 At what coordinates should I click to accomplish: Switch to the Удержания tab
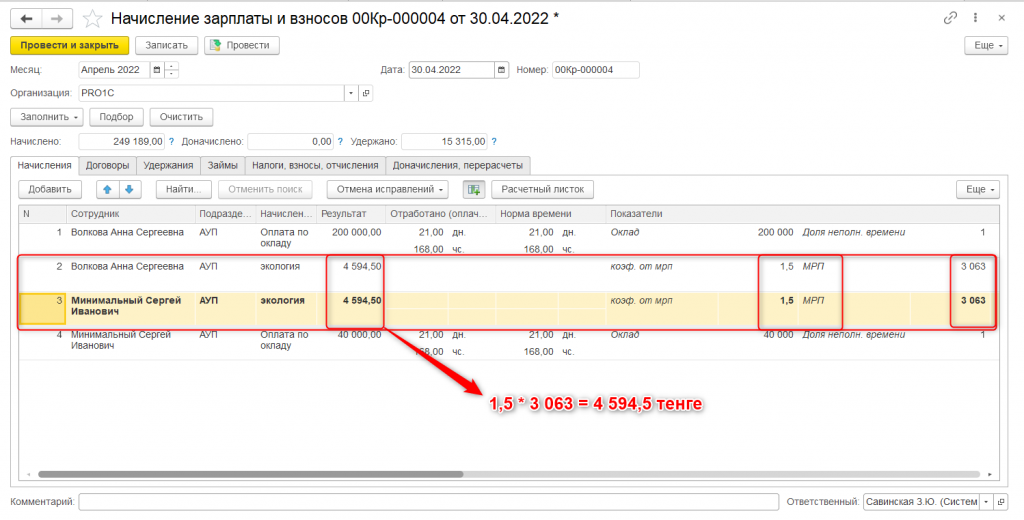(x=167, y=165)
